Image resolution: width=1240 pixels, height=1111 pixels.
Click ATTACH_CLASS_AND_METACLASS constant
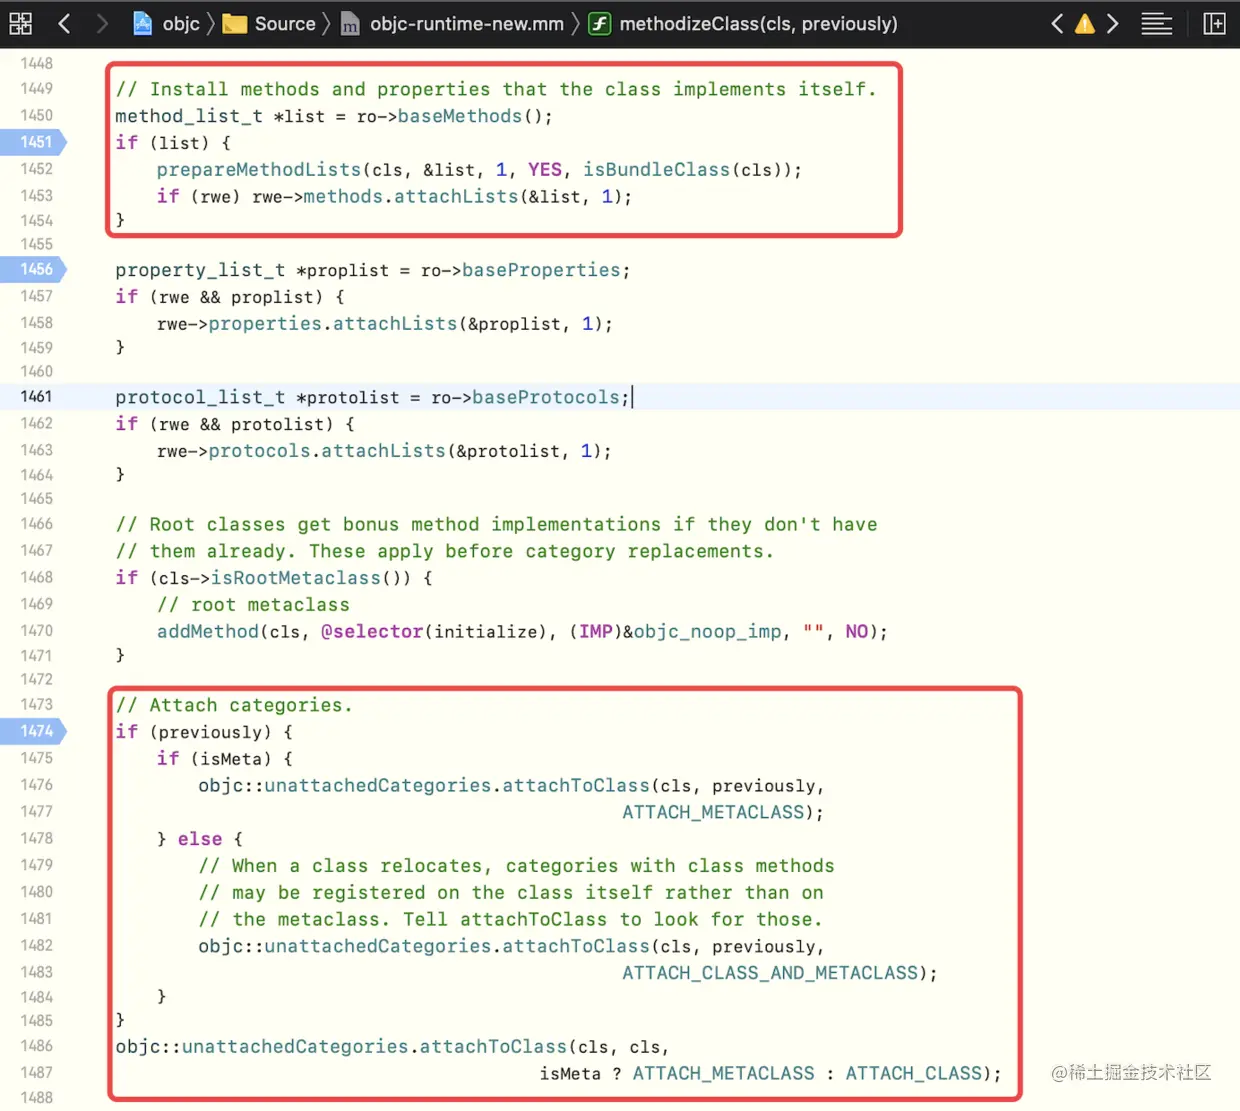tap(770, 973)
